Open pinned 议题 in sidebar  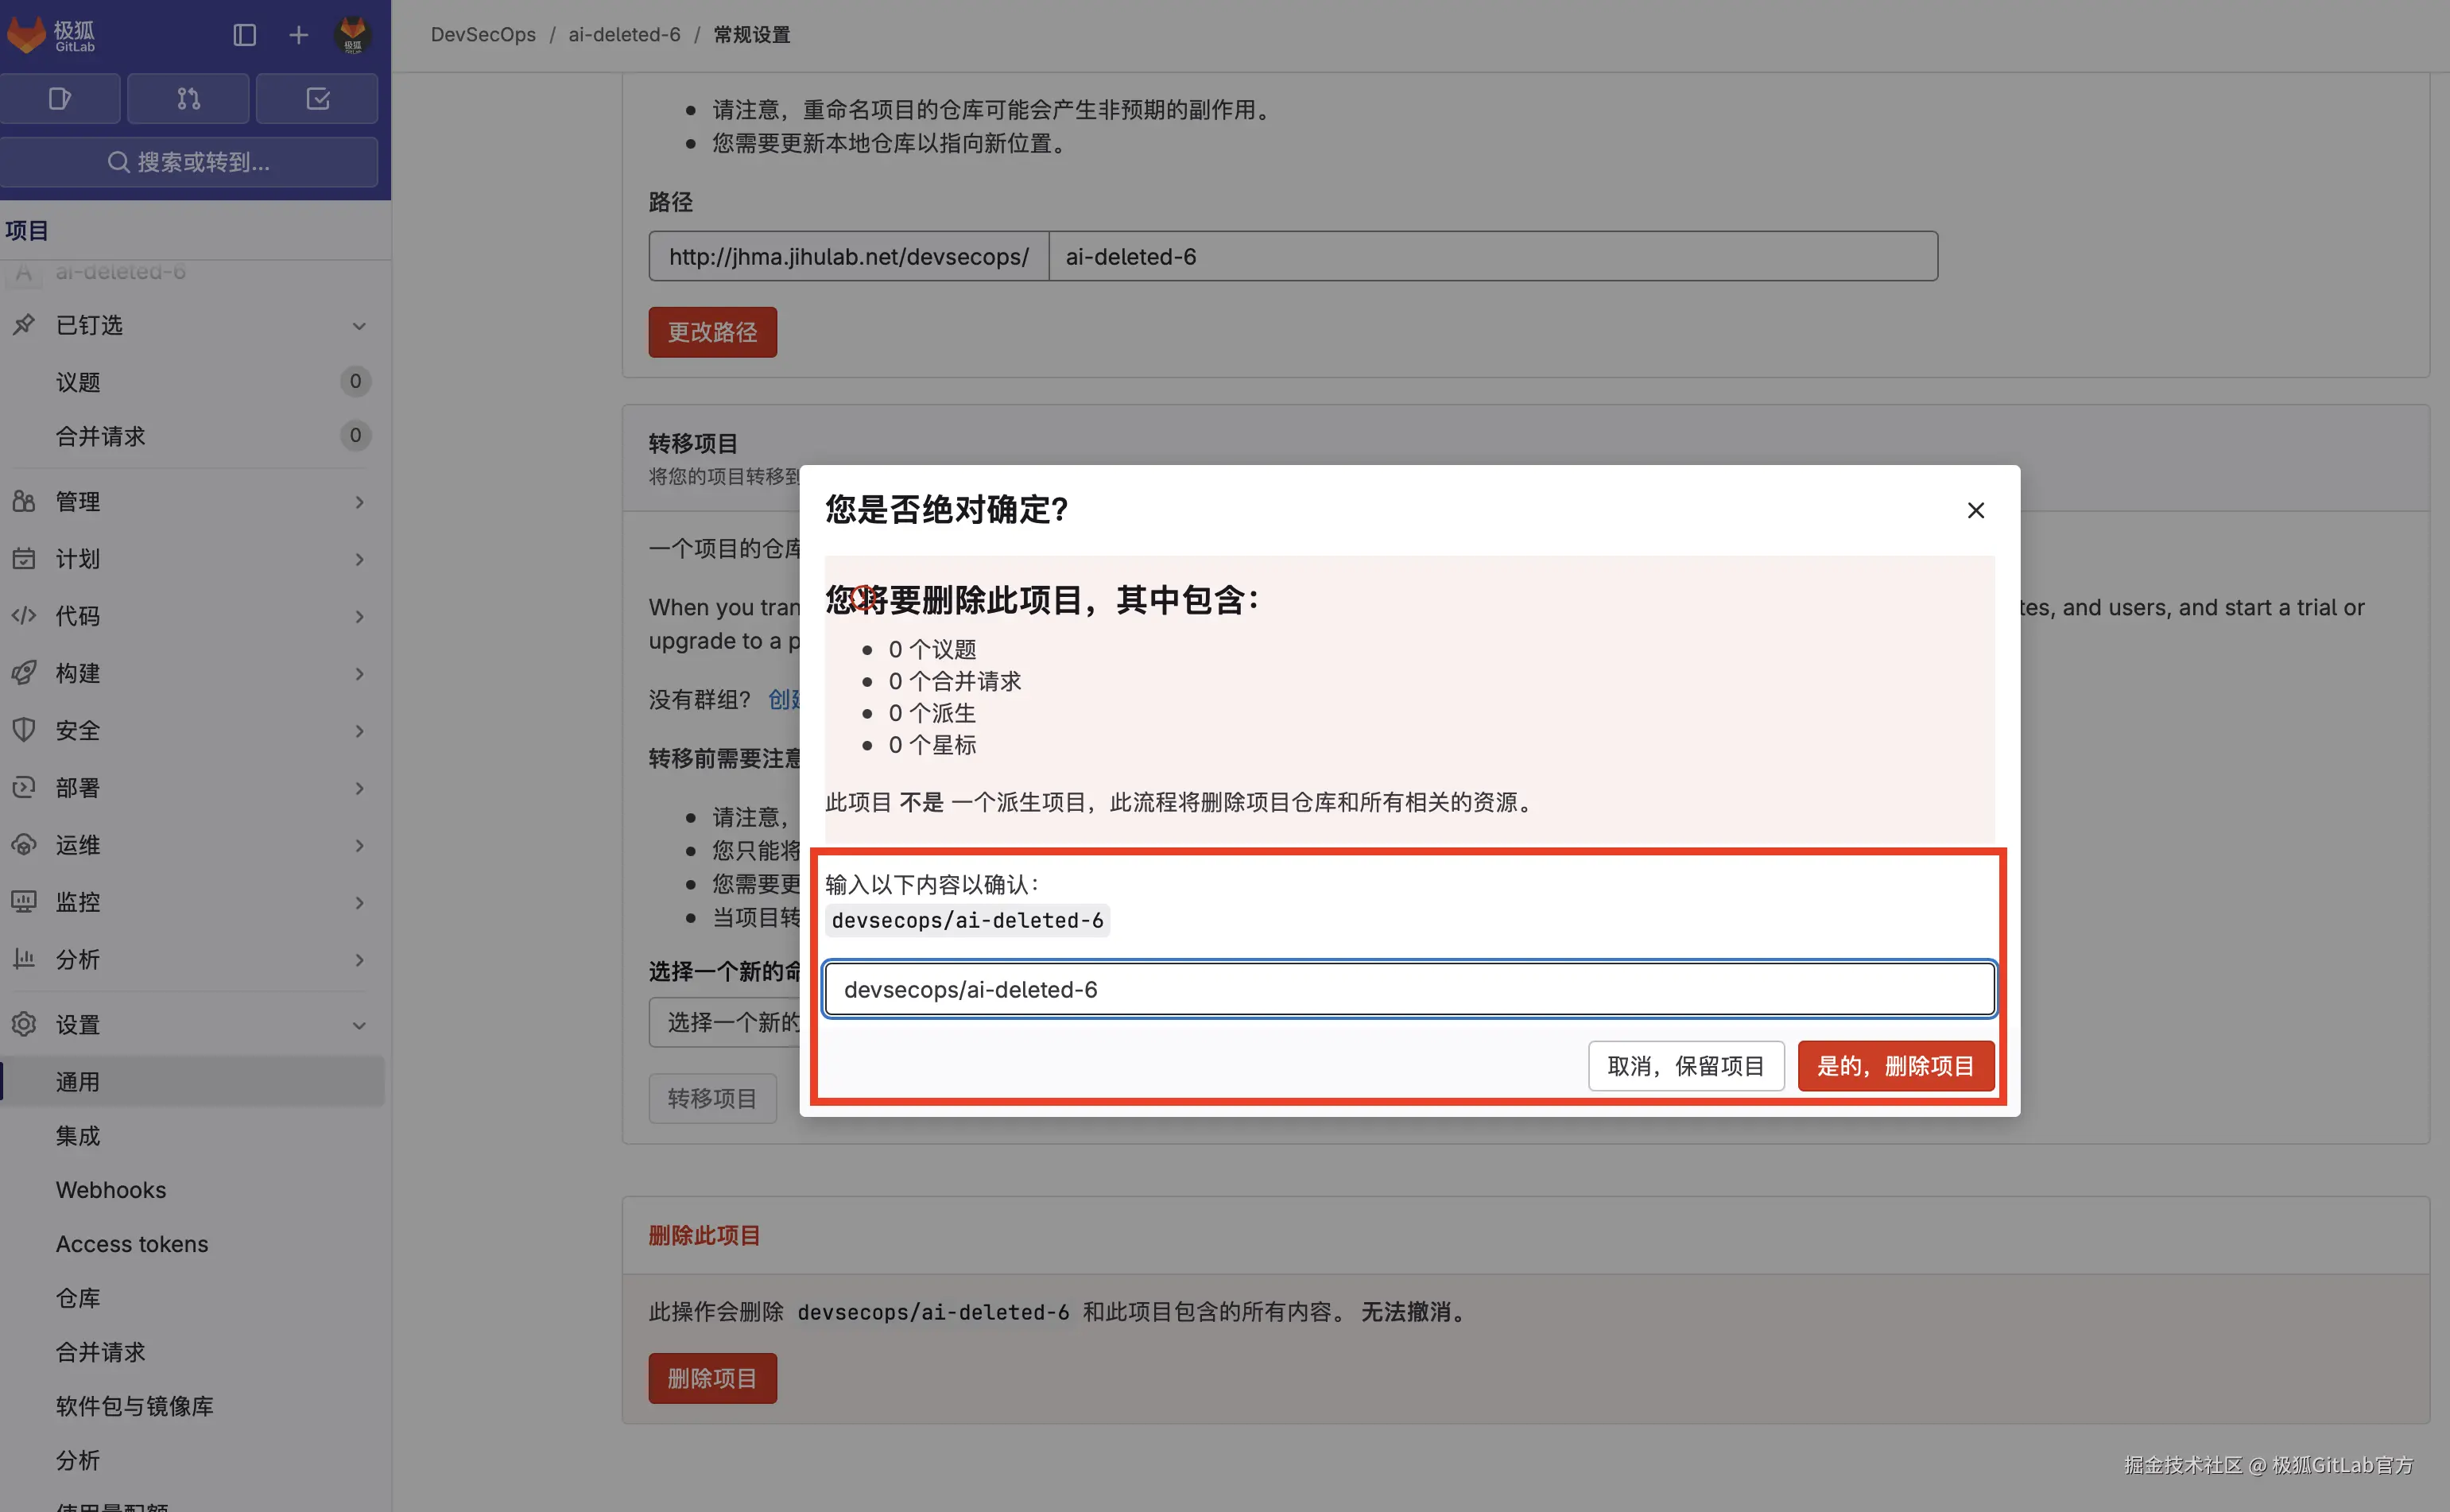[192, 381]
